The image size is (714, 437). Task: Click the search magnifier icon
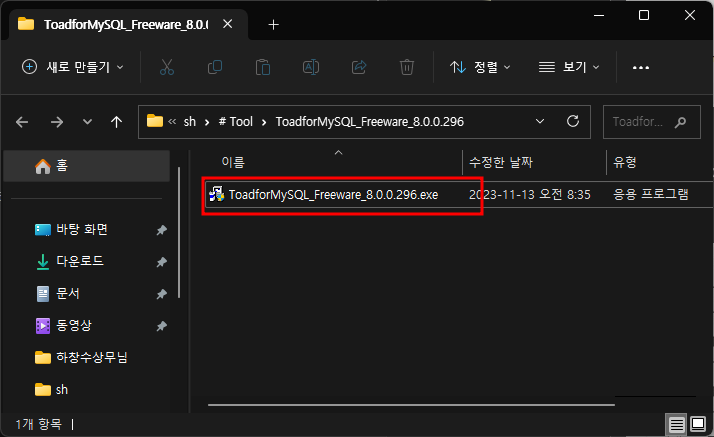click(x=680, y=122)
